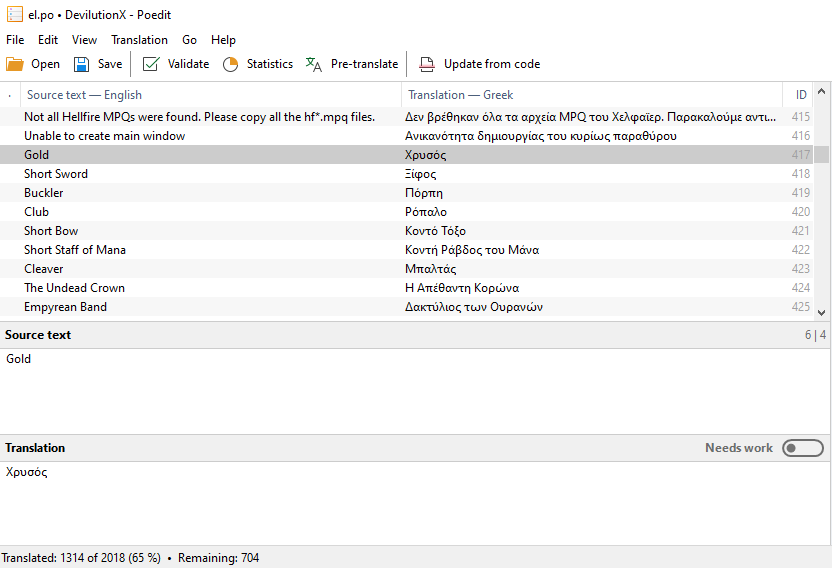Click the Greek translation "Κοντό Τόξο"
The width and height of the screenshot is (832, 568).
coord(435,231)
